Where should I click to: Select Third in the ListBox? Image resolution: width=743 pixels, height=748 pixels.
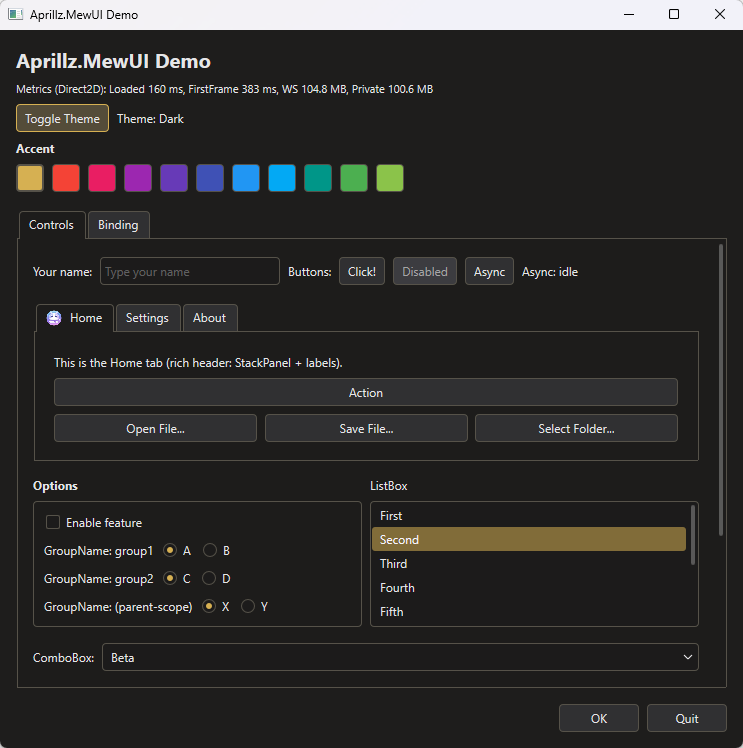(x=529, y=563)
